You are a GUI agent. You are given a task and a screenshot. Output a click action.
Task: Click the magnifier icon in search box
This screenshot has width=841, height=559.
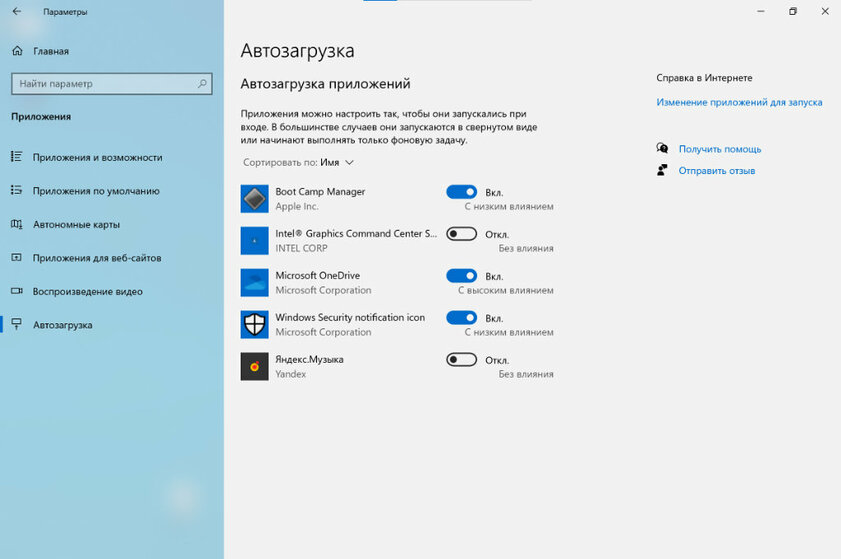(x=202, y=83)
